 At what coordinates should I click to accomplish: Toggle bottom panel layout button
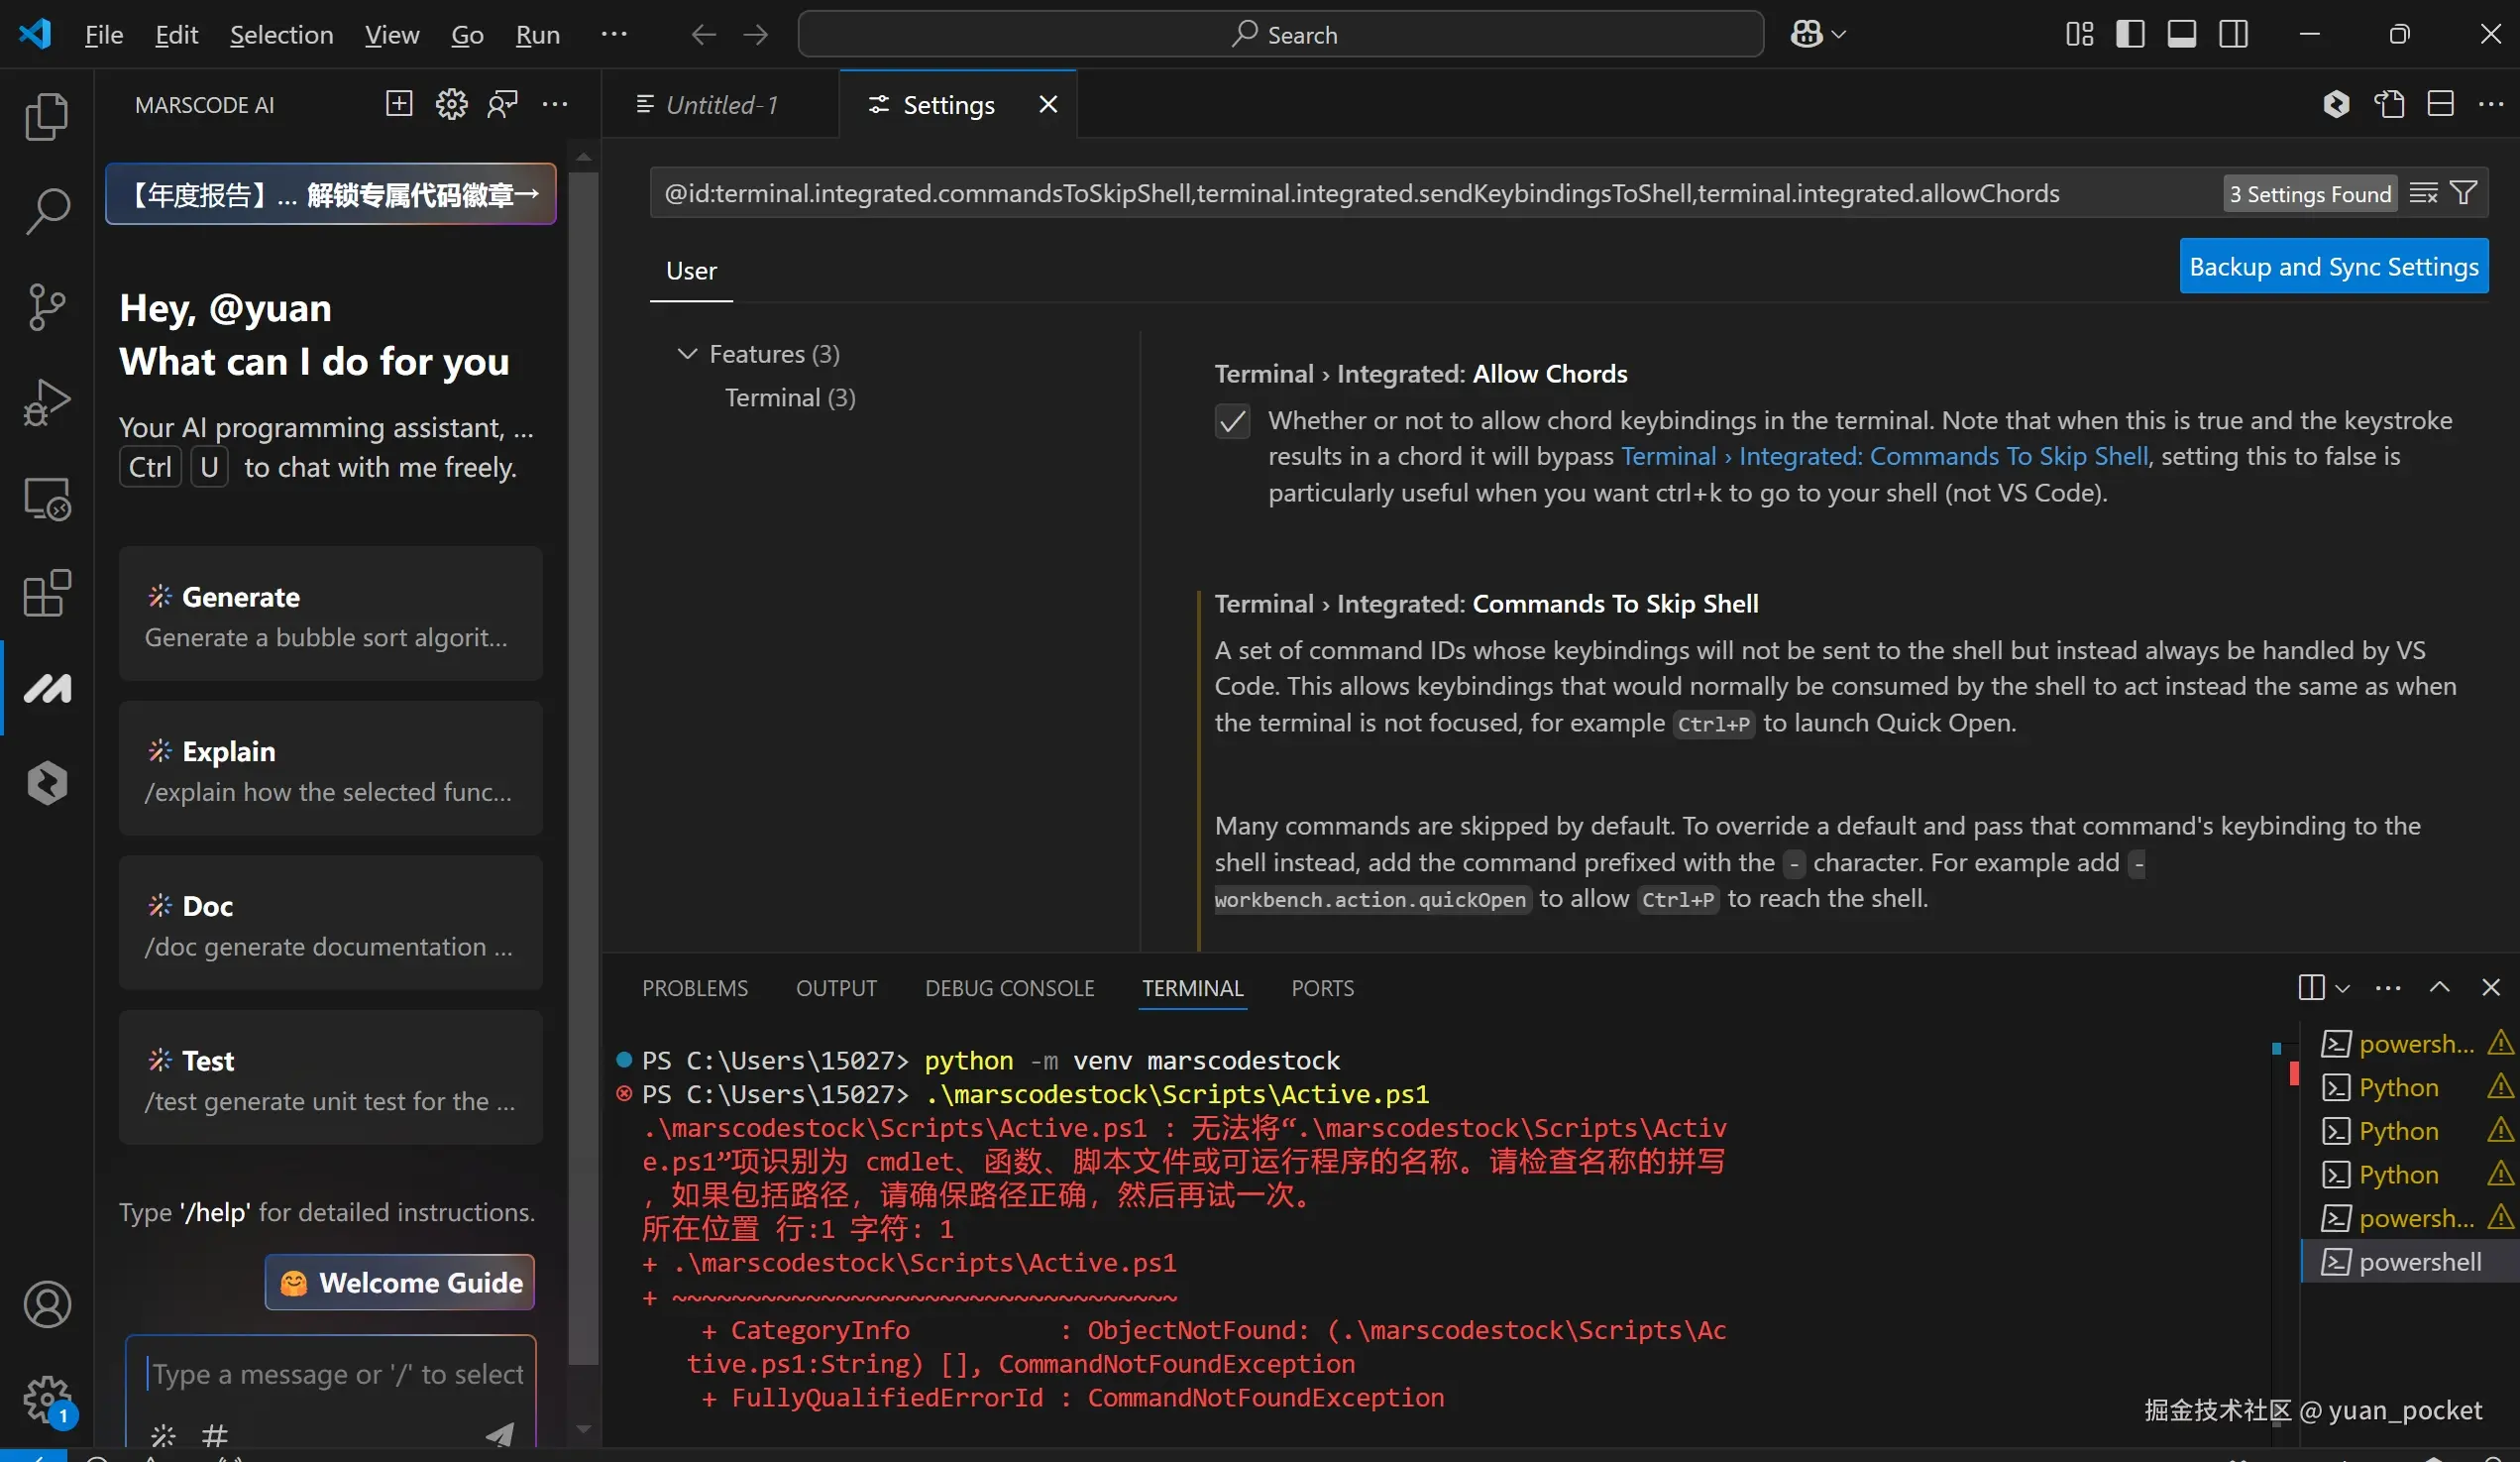pyautogui.click(x=2181, y=34)
